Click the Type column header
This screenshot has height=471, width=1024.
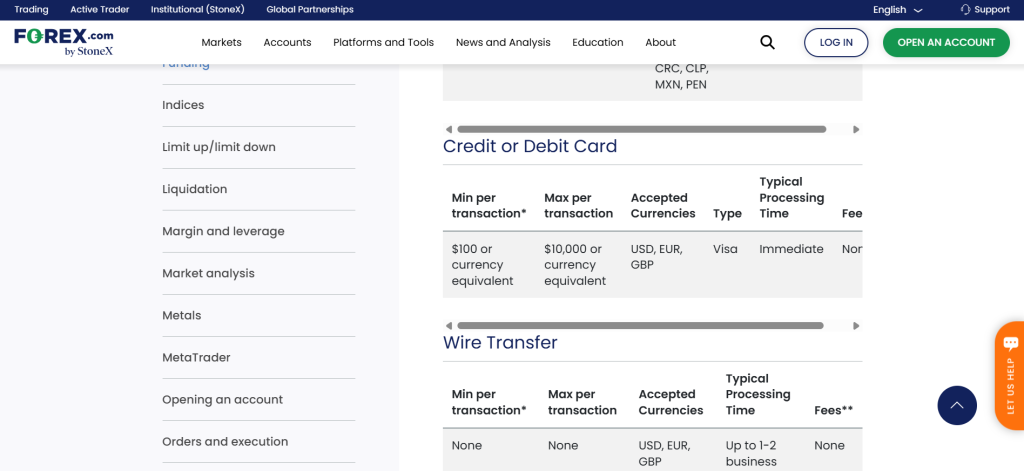coord(728,214)
